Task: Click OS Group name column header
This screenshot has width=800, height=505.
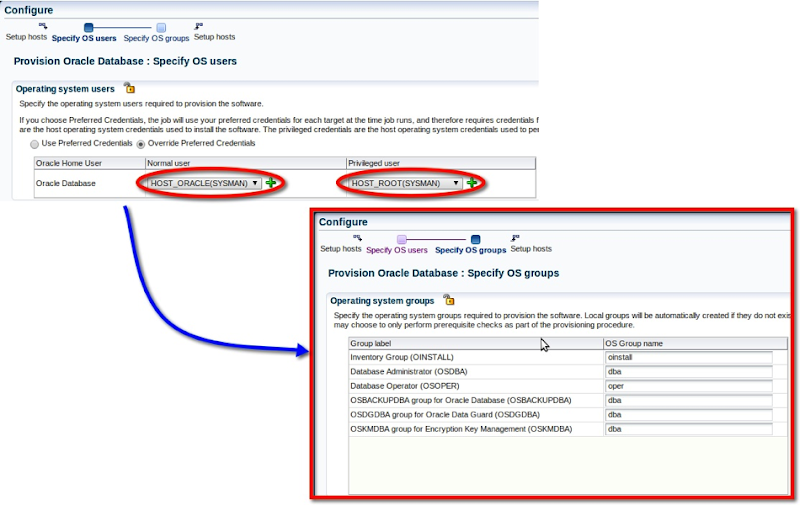Action: tap(695, 343)
